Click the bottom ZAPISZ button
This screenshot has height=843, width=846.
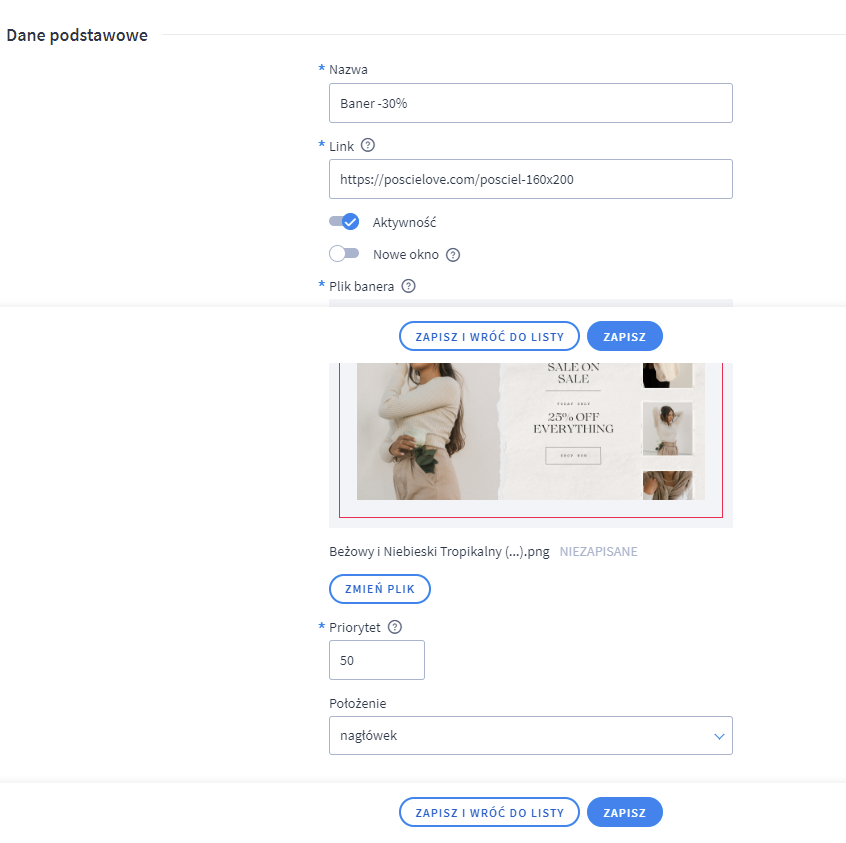click(624, 812)
